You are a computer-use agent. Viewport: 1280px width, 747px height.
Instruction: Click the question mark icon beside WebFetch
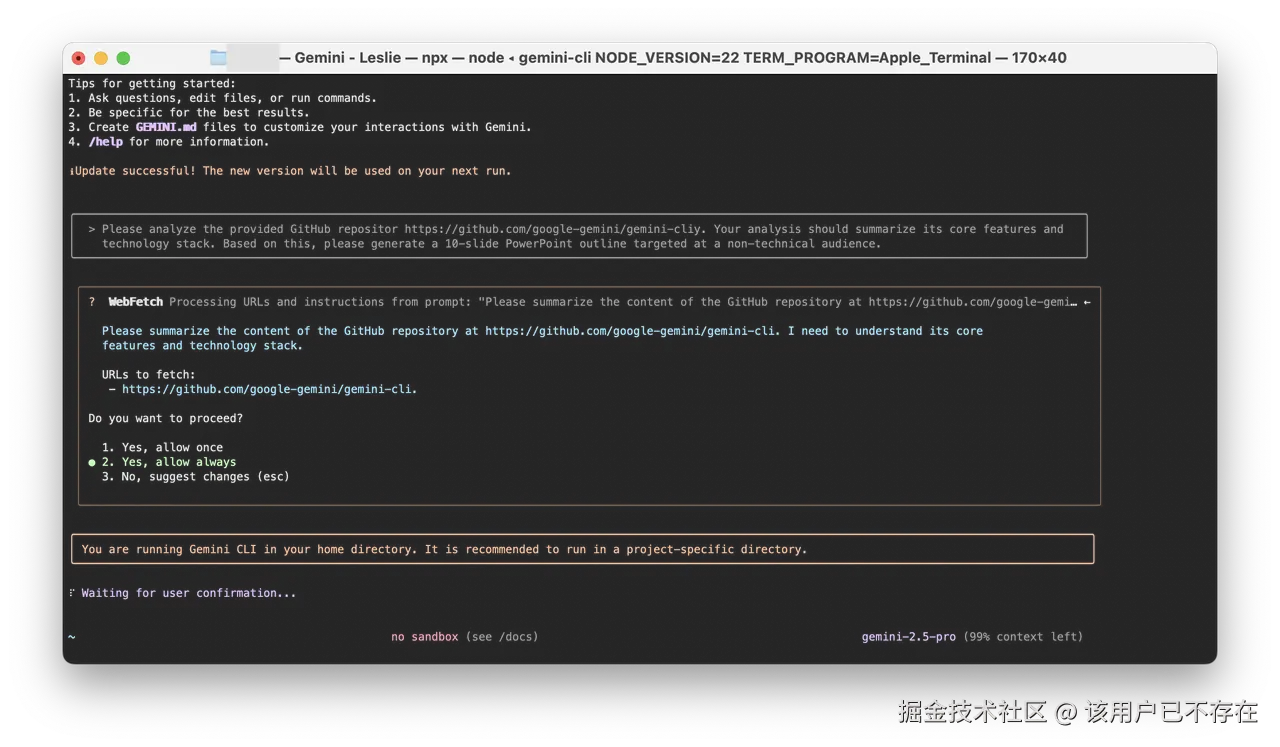point(92,302)
